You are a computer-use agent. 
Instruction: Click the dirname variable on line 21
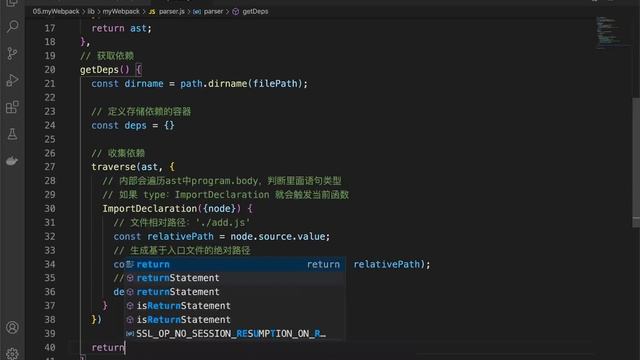(144, 84)
